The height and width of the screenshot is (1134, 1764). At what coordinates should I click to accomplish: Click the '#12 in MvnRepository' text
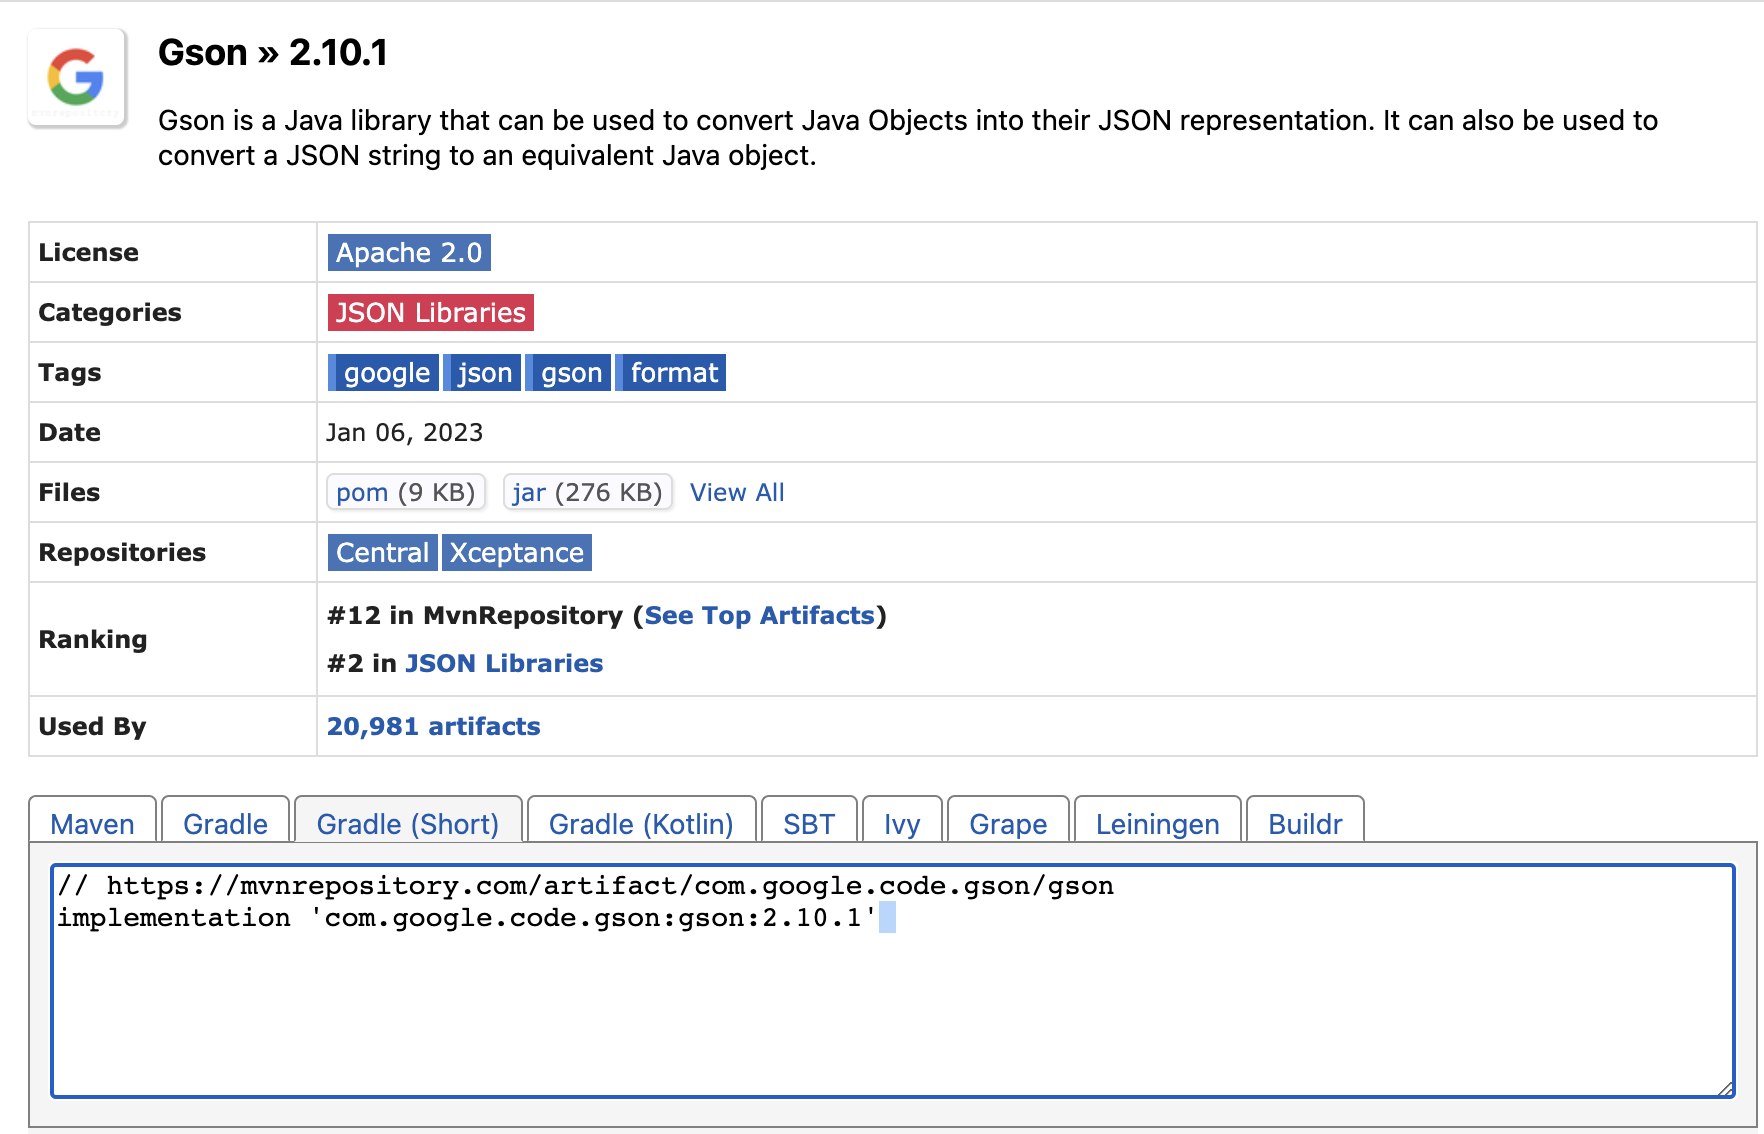point(475,615)
